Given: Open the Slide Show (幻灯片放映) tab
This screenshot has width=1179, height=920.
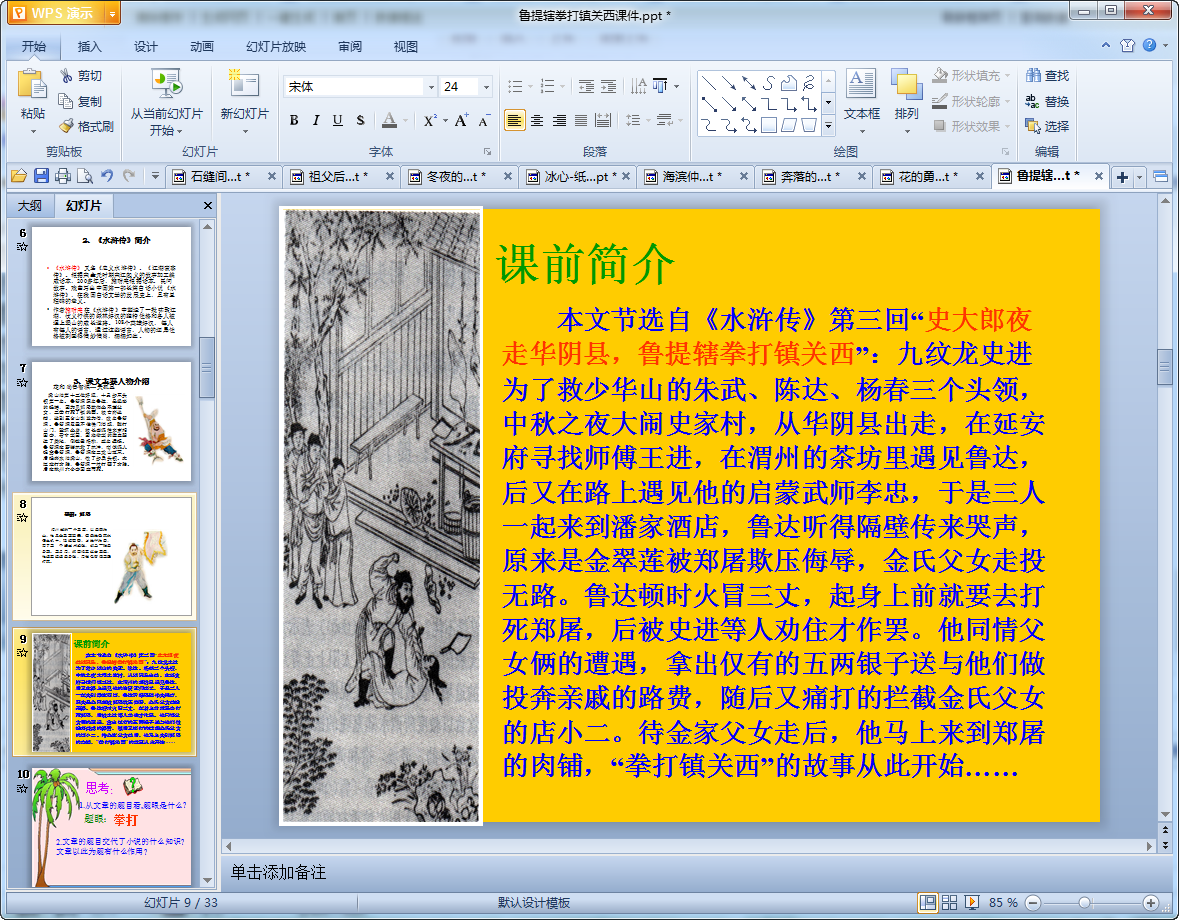Looking at the screenshot, I should coord(276,47).
